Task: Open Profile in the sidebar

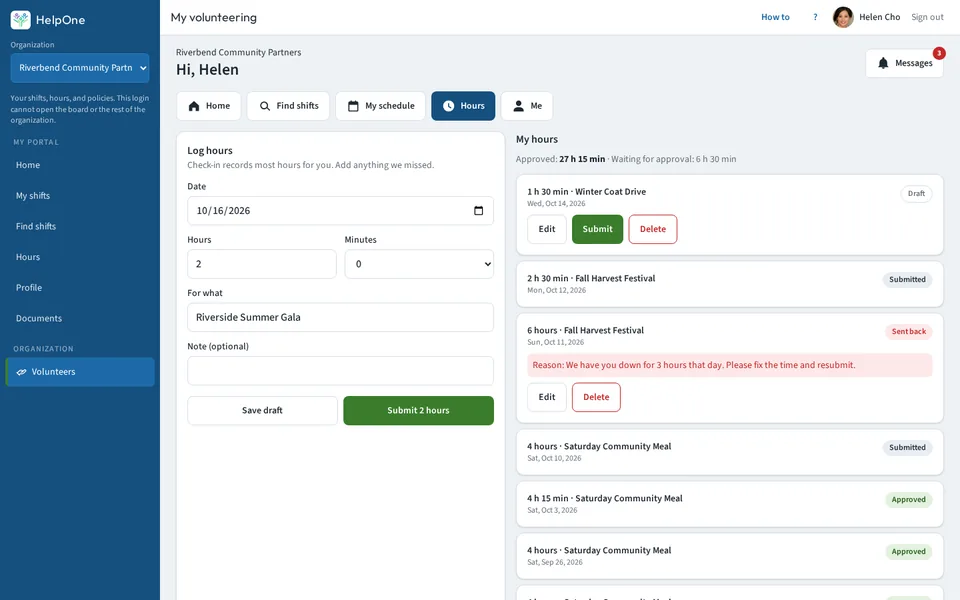Action: point(80,288)
